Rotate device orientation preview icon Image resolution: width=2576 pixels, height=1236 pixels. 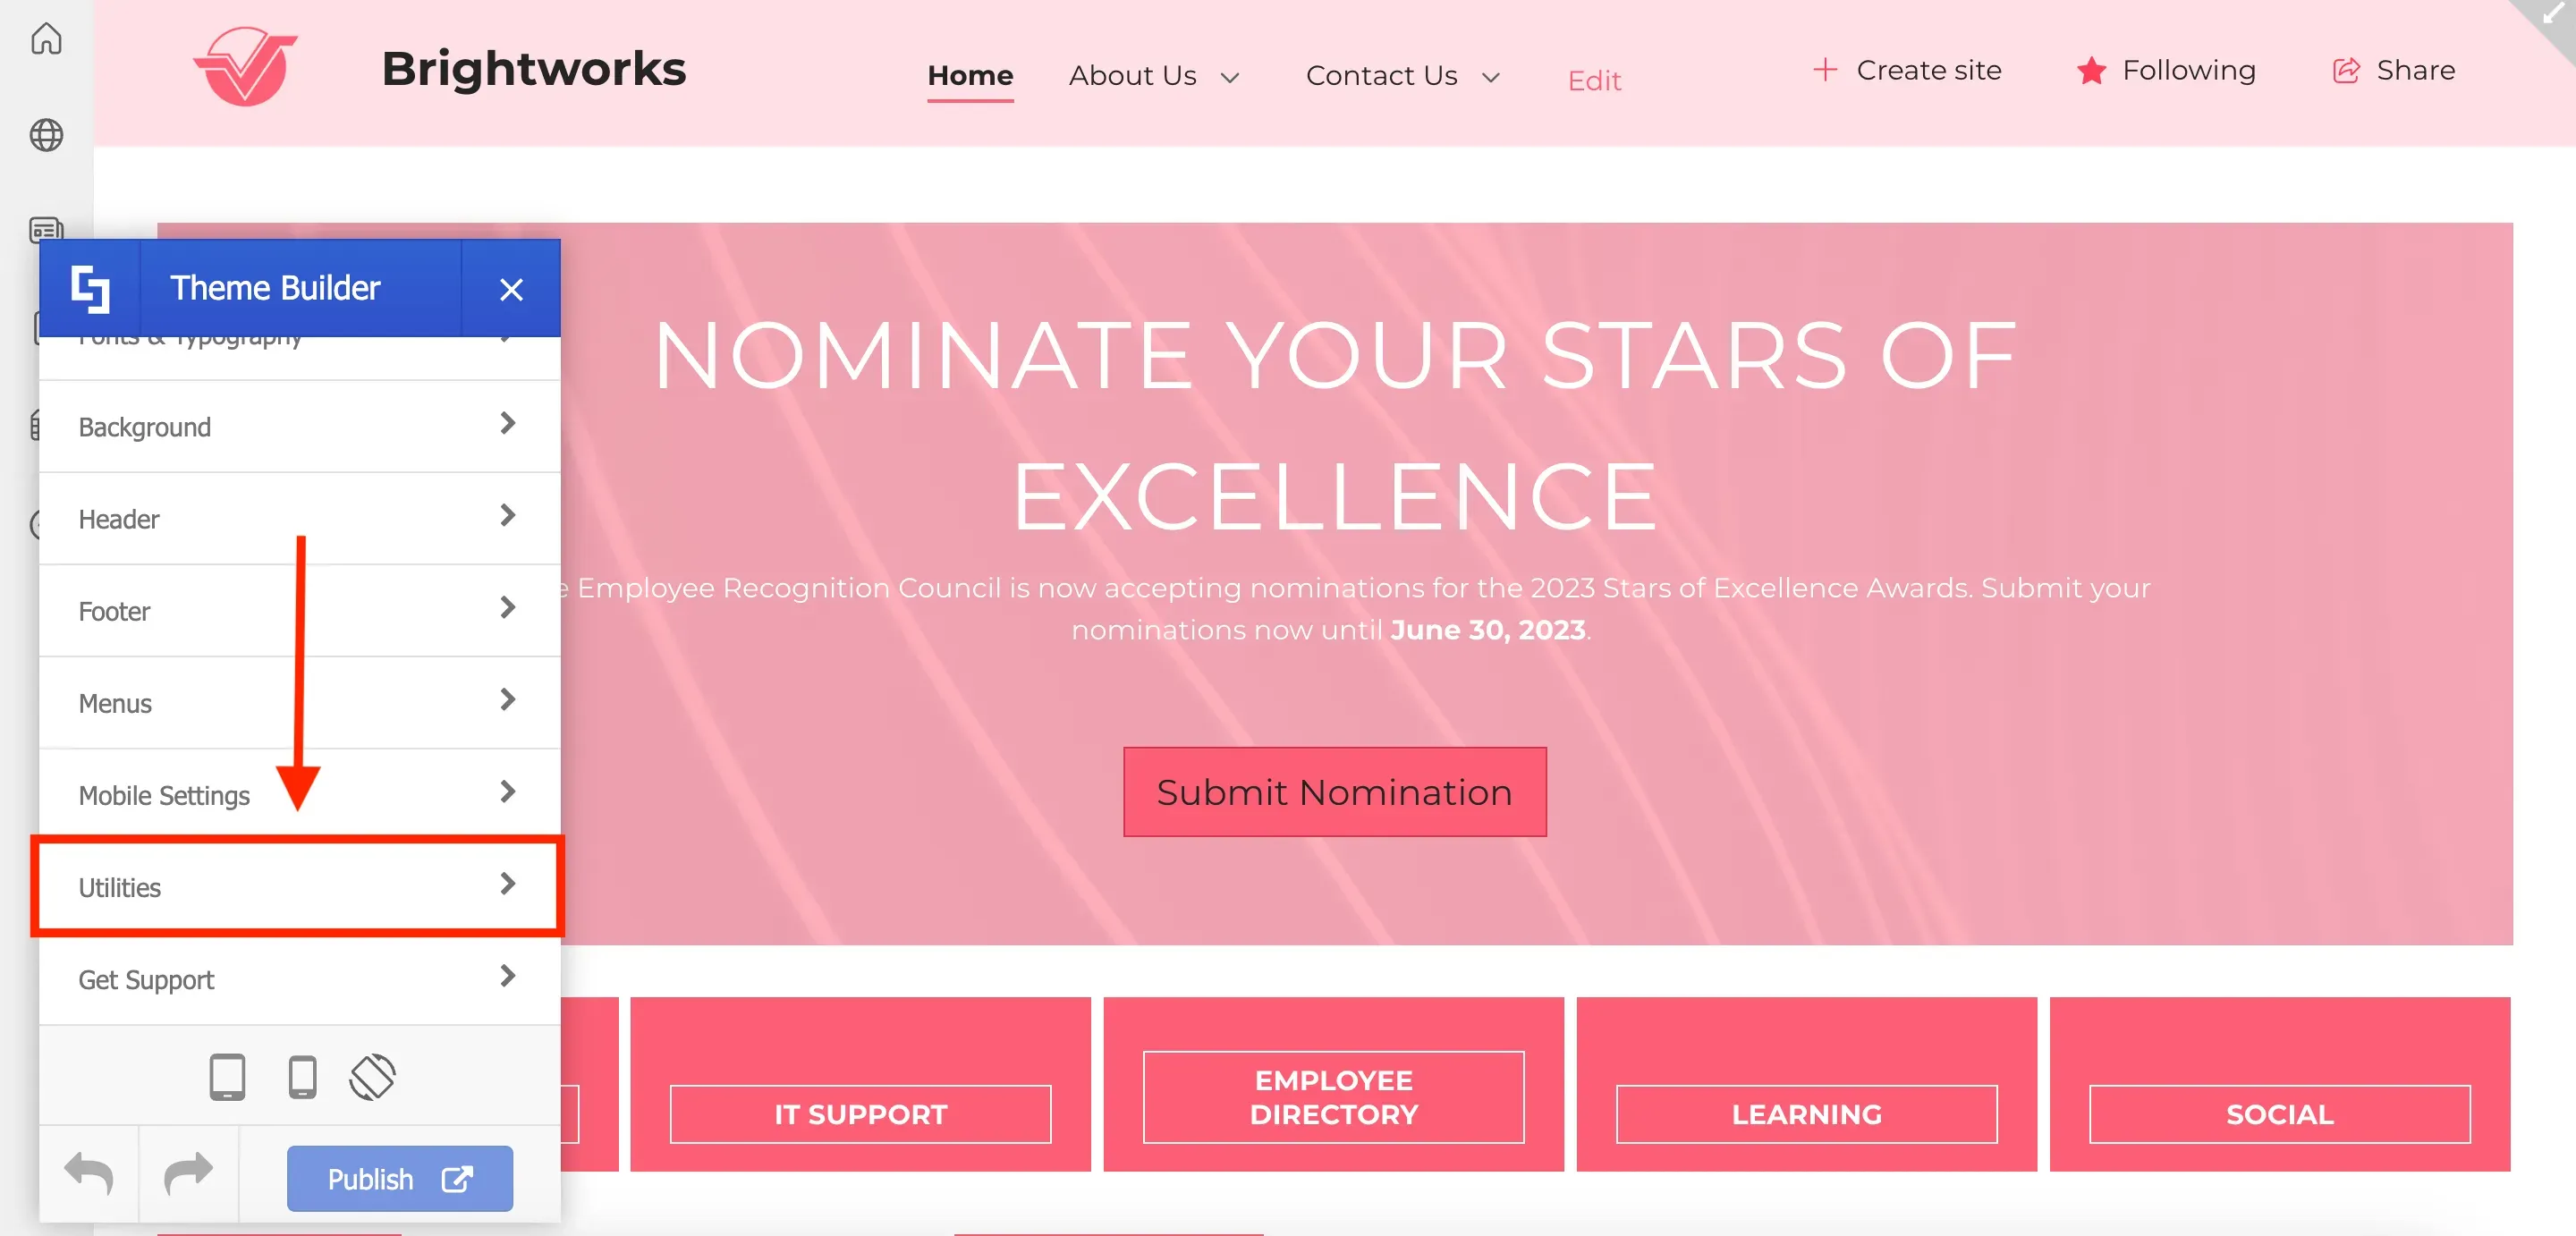tap(372, 1077)
